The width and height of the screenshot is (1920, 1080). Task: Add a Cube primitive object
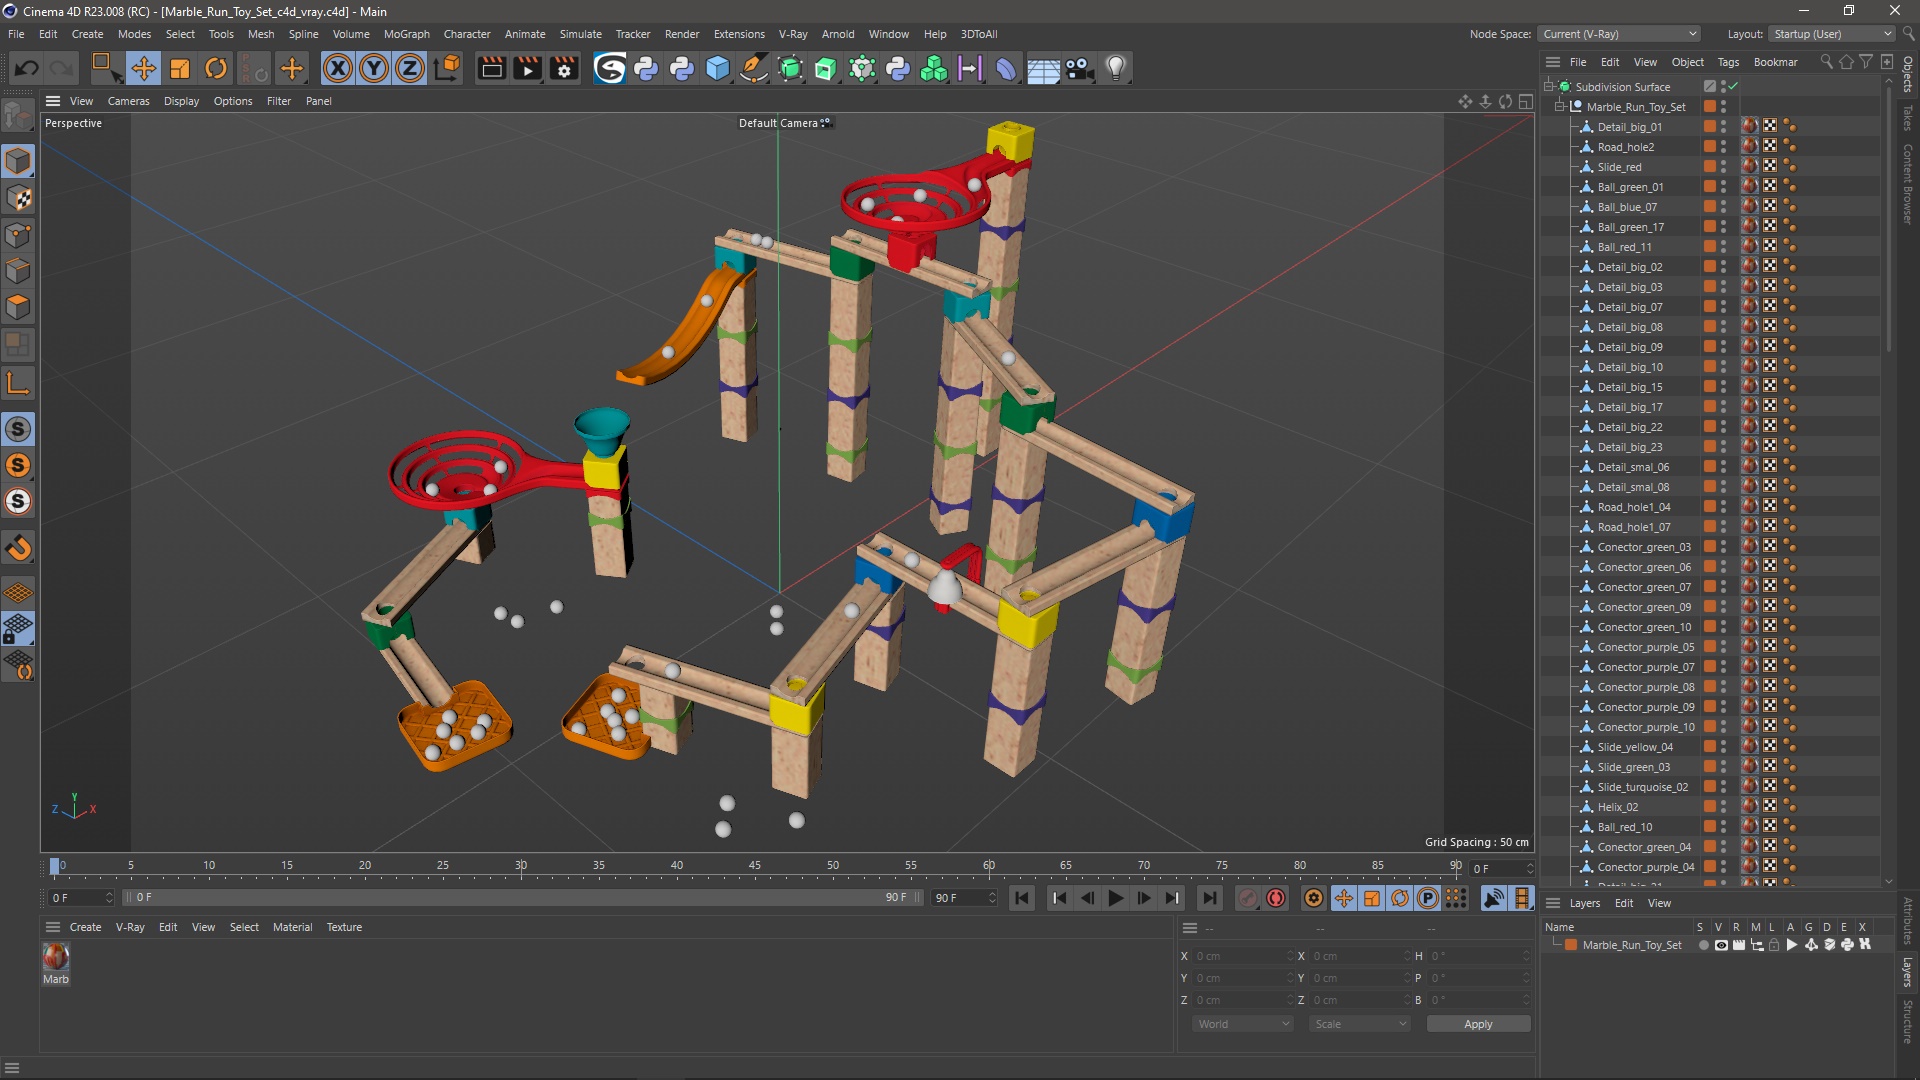click(x=718, y=68)
